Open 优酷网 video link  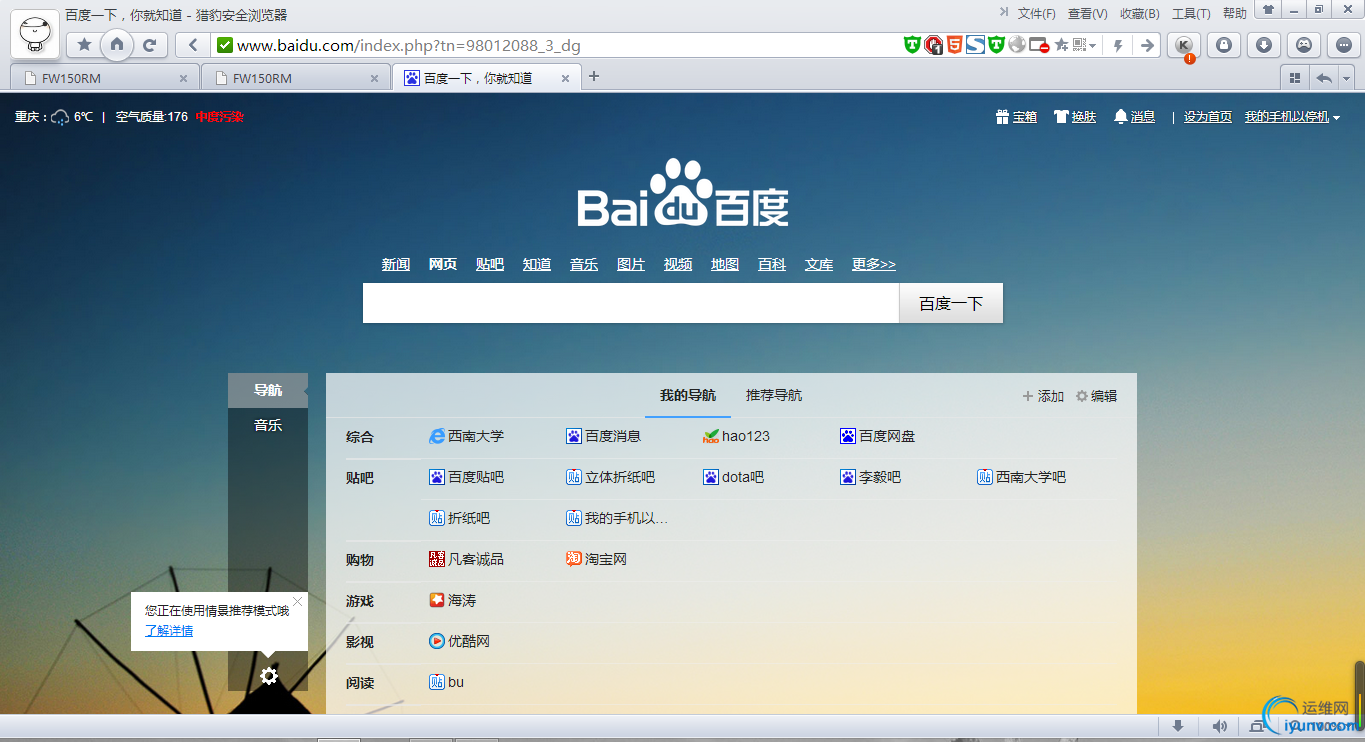click(x=460, y=641)
